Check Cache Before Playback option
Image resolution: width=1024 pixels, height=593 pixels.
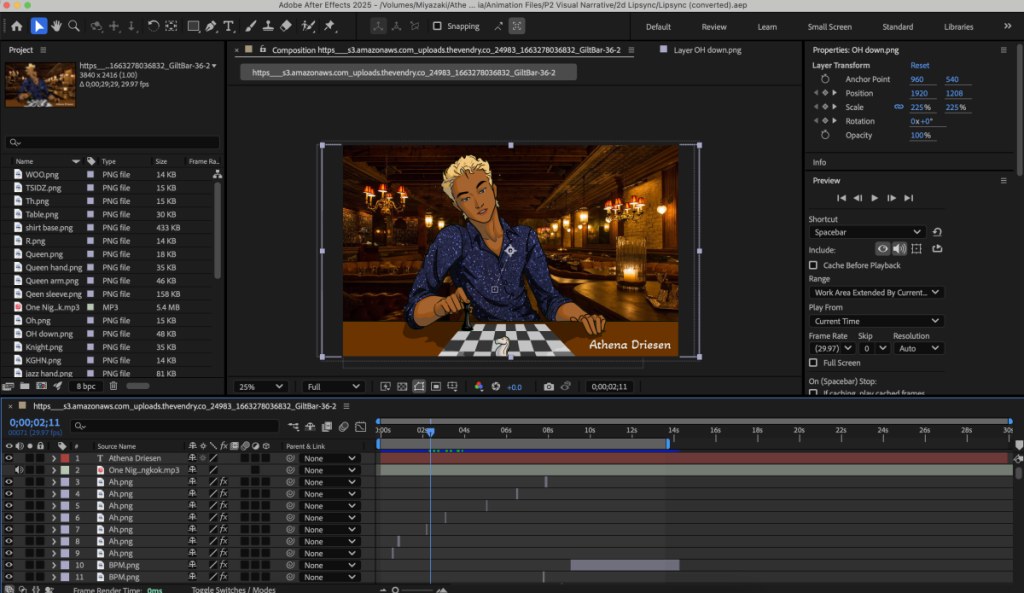[813, 265]
